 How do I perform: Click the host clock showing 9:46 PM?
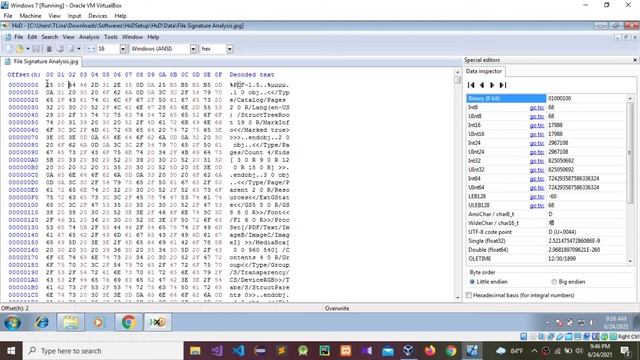(600, 351)
